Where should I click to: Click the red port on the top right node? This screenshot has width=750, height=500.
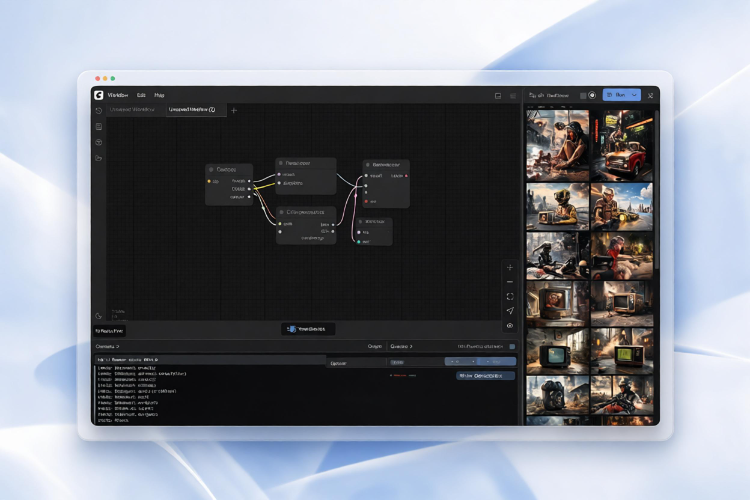click(x=366, y=201)
